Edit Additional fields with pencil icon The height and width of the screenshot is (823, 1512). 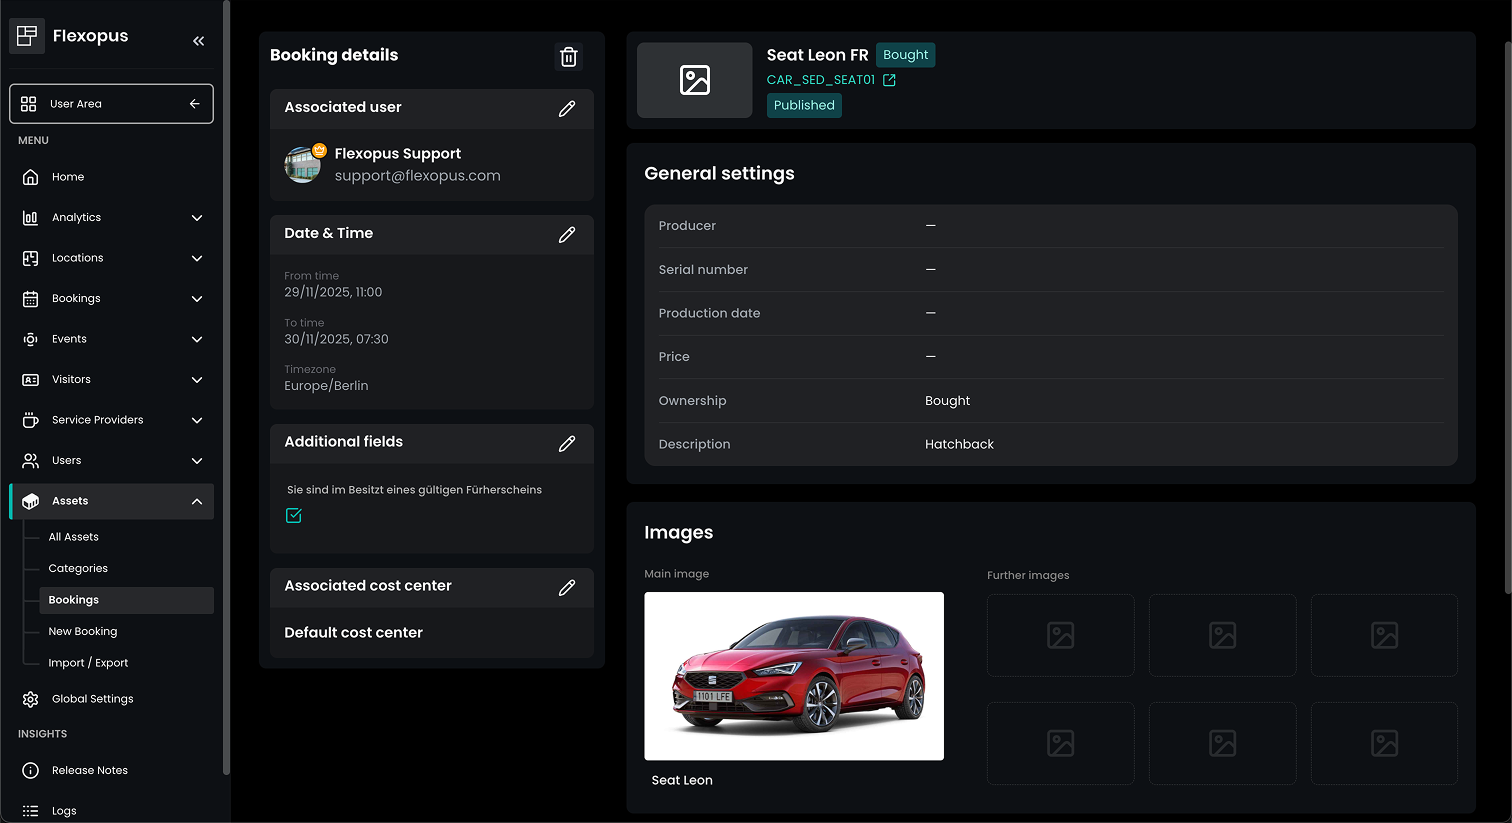[x=566, y=443]
